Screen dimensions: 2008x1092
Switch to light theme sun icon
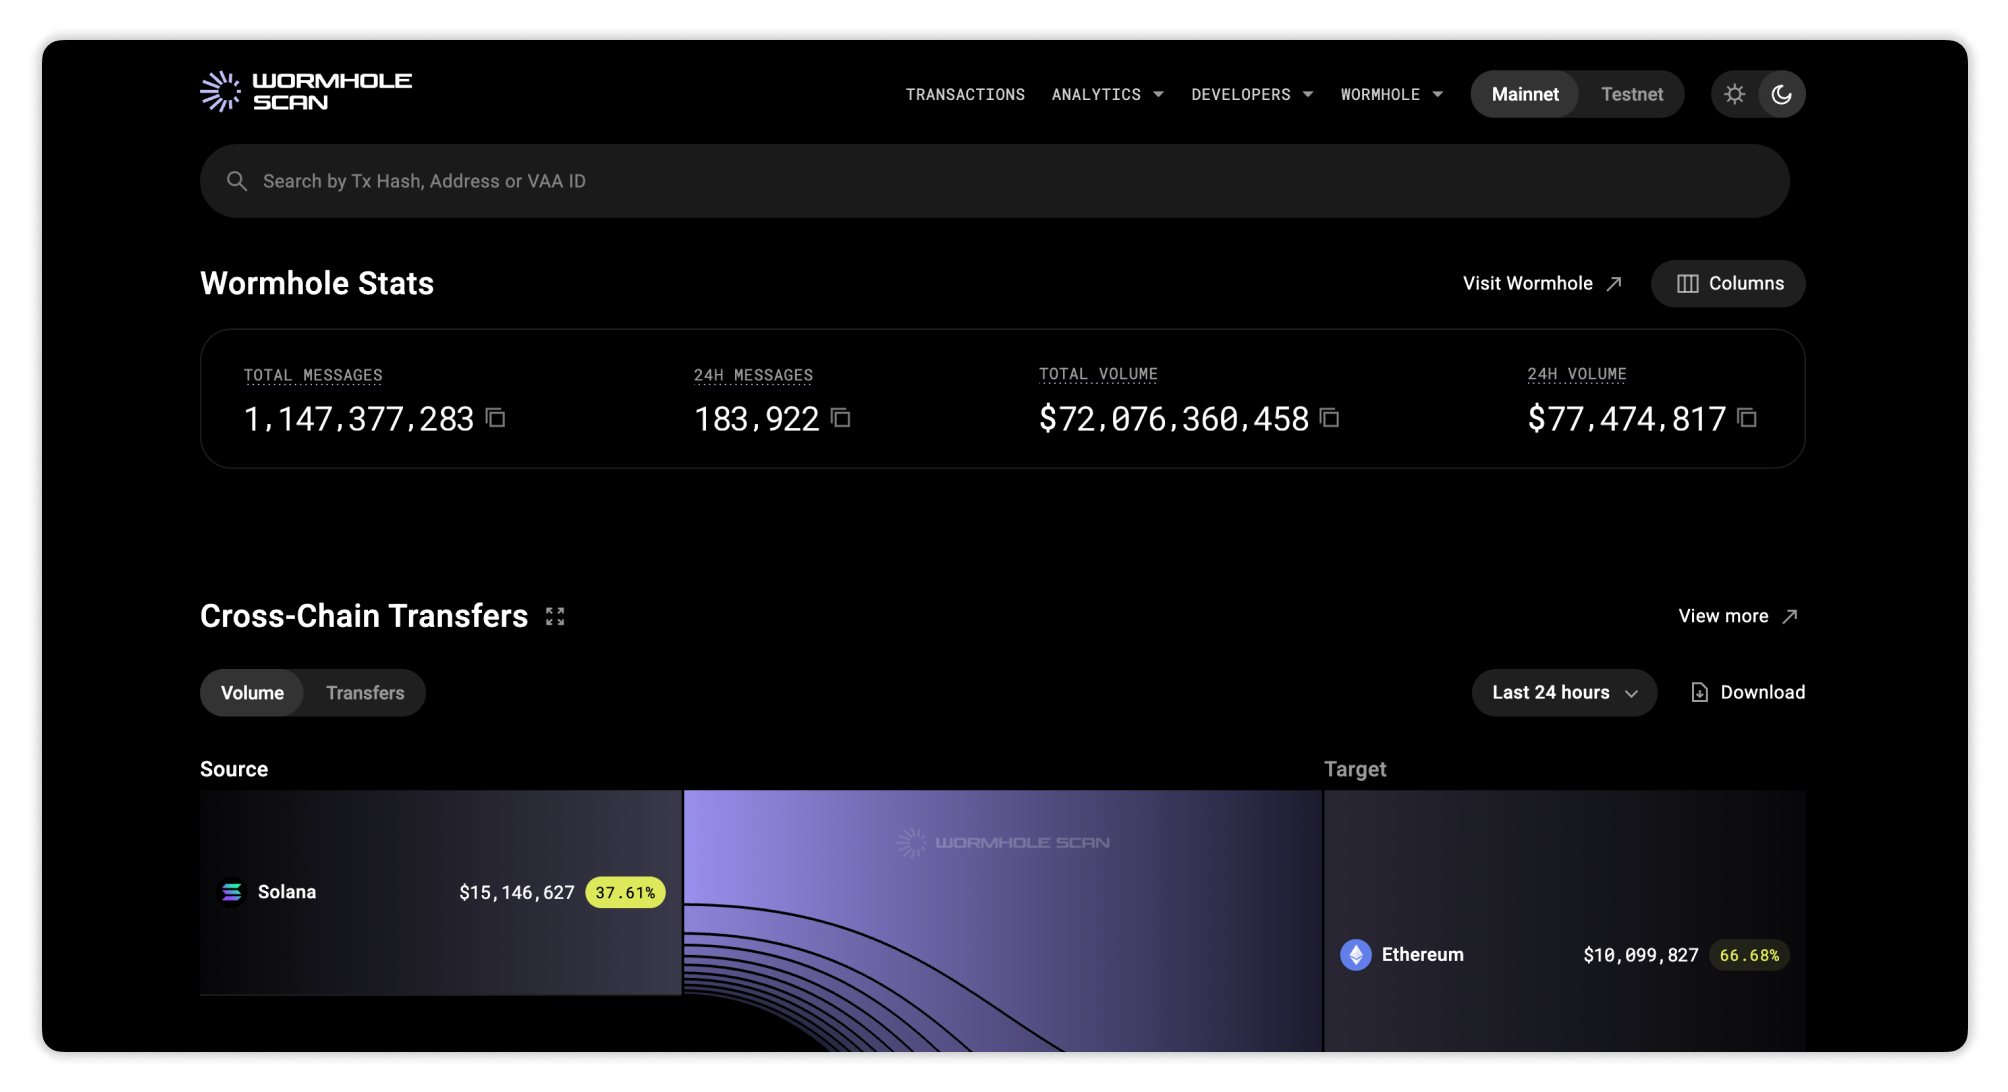pyautogui.click(x=1735, y=94)
